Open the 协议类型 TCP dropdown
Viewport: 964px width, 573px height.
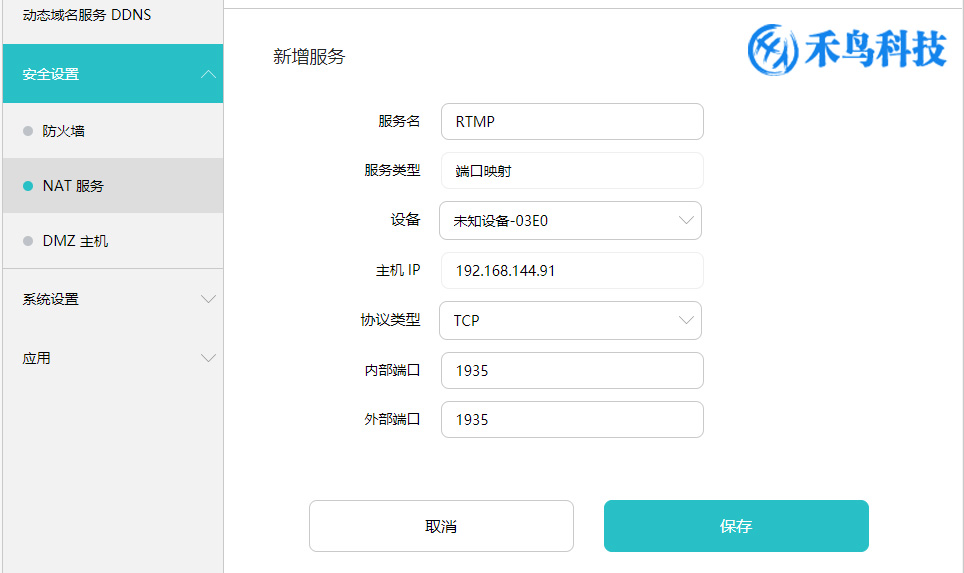tap(571, 320)
